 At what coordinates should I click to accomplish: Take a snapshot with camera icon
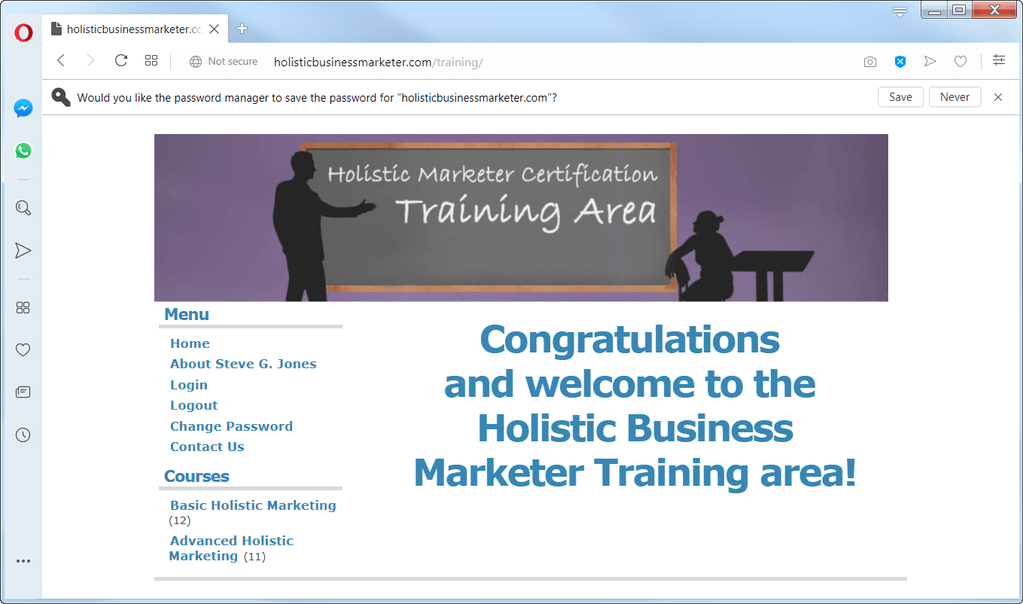click(x=870, y=61)
